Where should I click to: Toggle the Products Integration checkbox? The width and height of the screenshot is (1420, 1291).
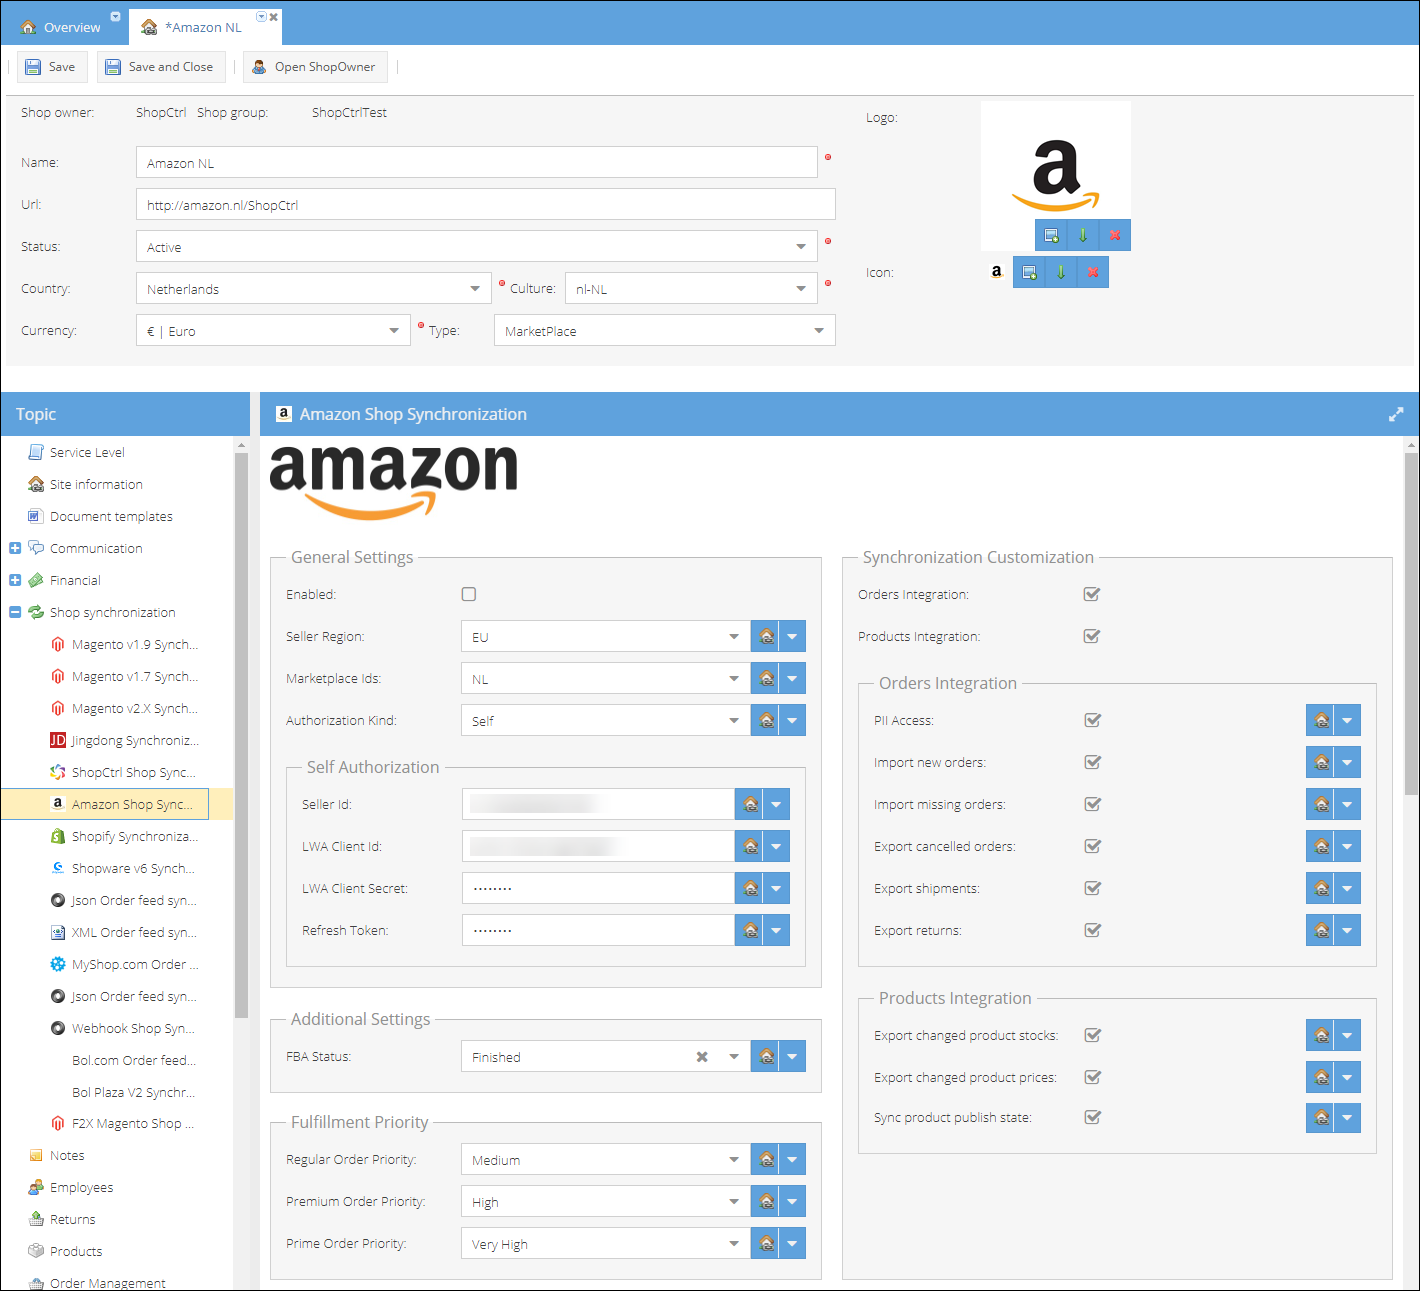point(1092,636)
